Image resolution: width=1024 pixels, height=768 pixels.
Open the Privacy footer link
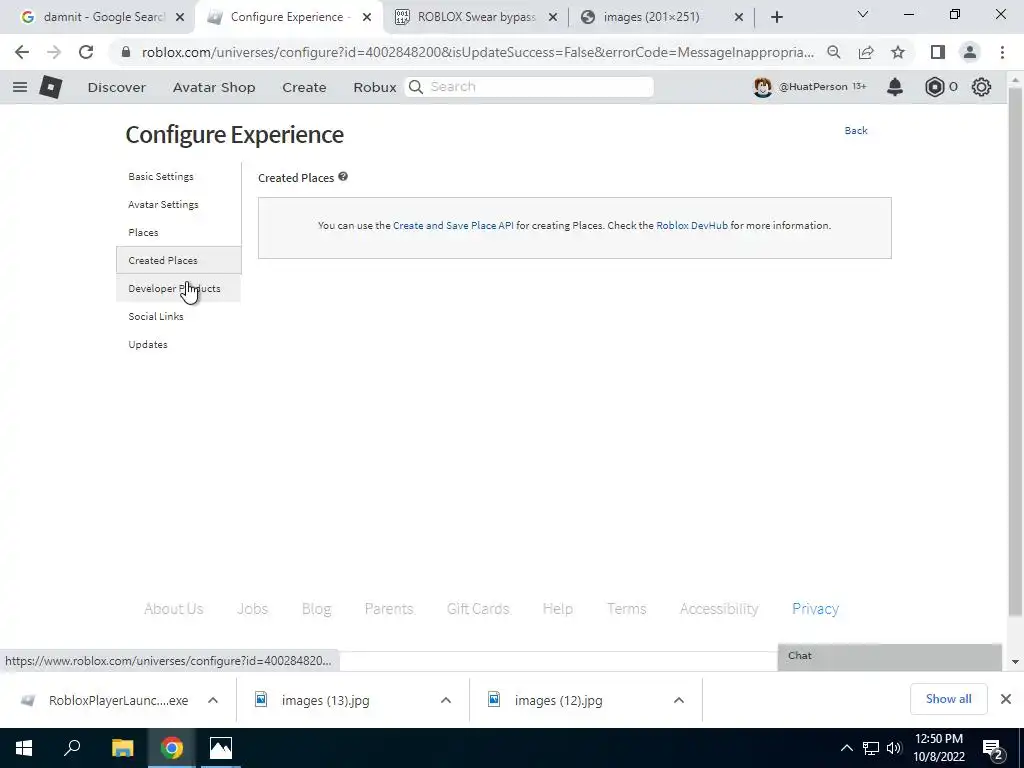pos(815,609)
